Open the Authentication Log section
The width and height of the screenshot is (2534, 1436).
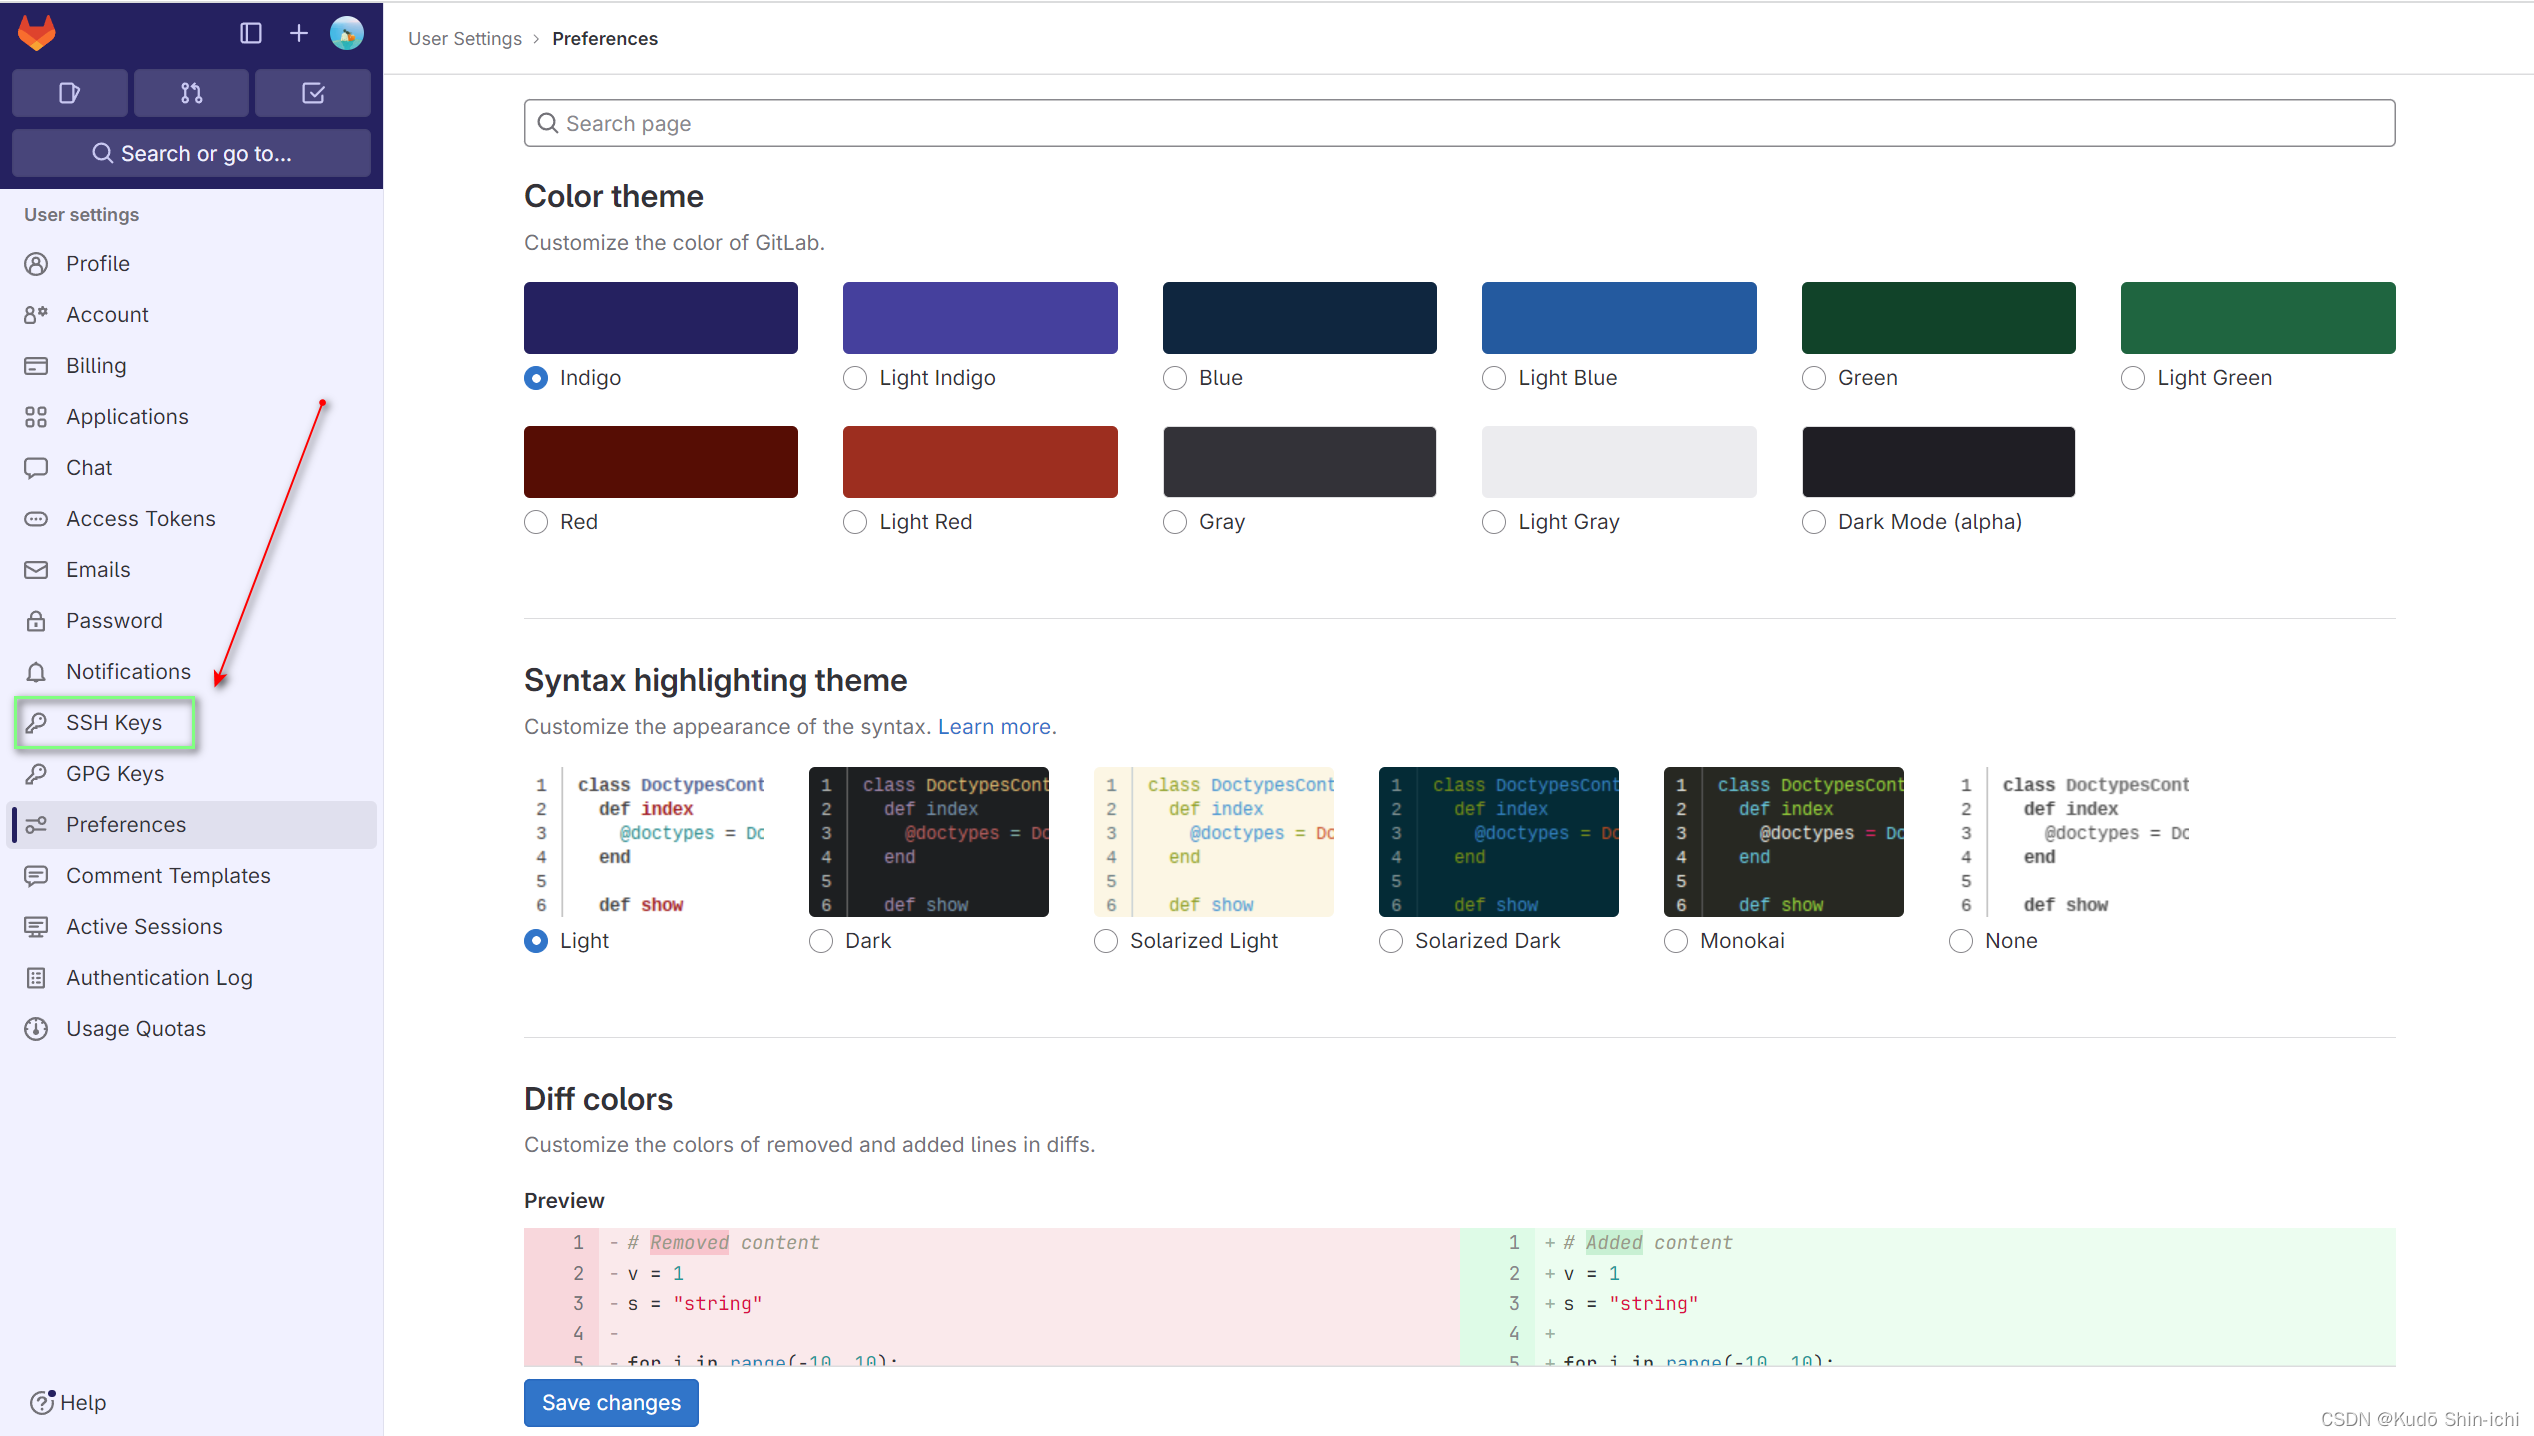pos(159,977)
